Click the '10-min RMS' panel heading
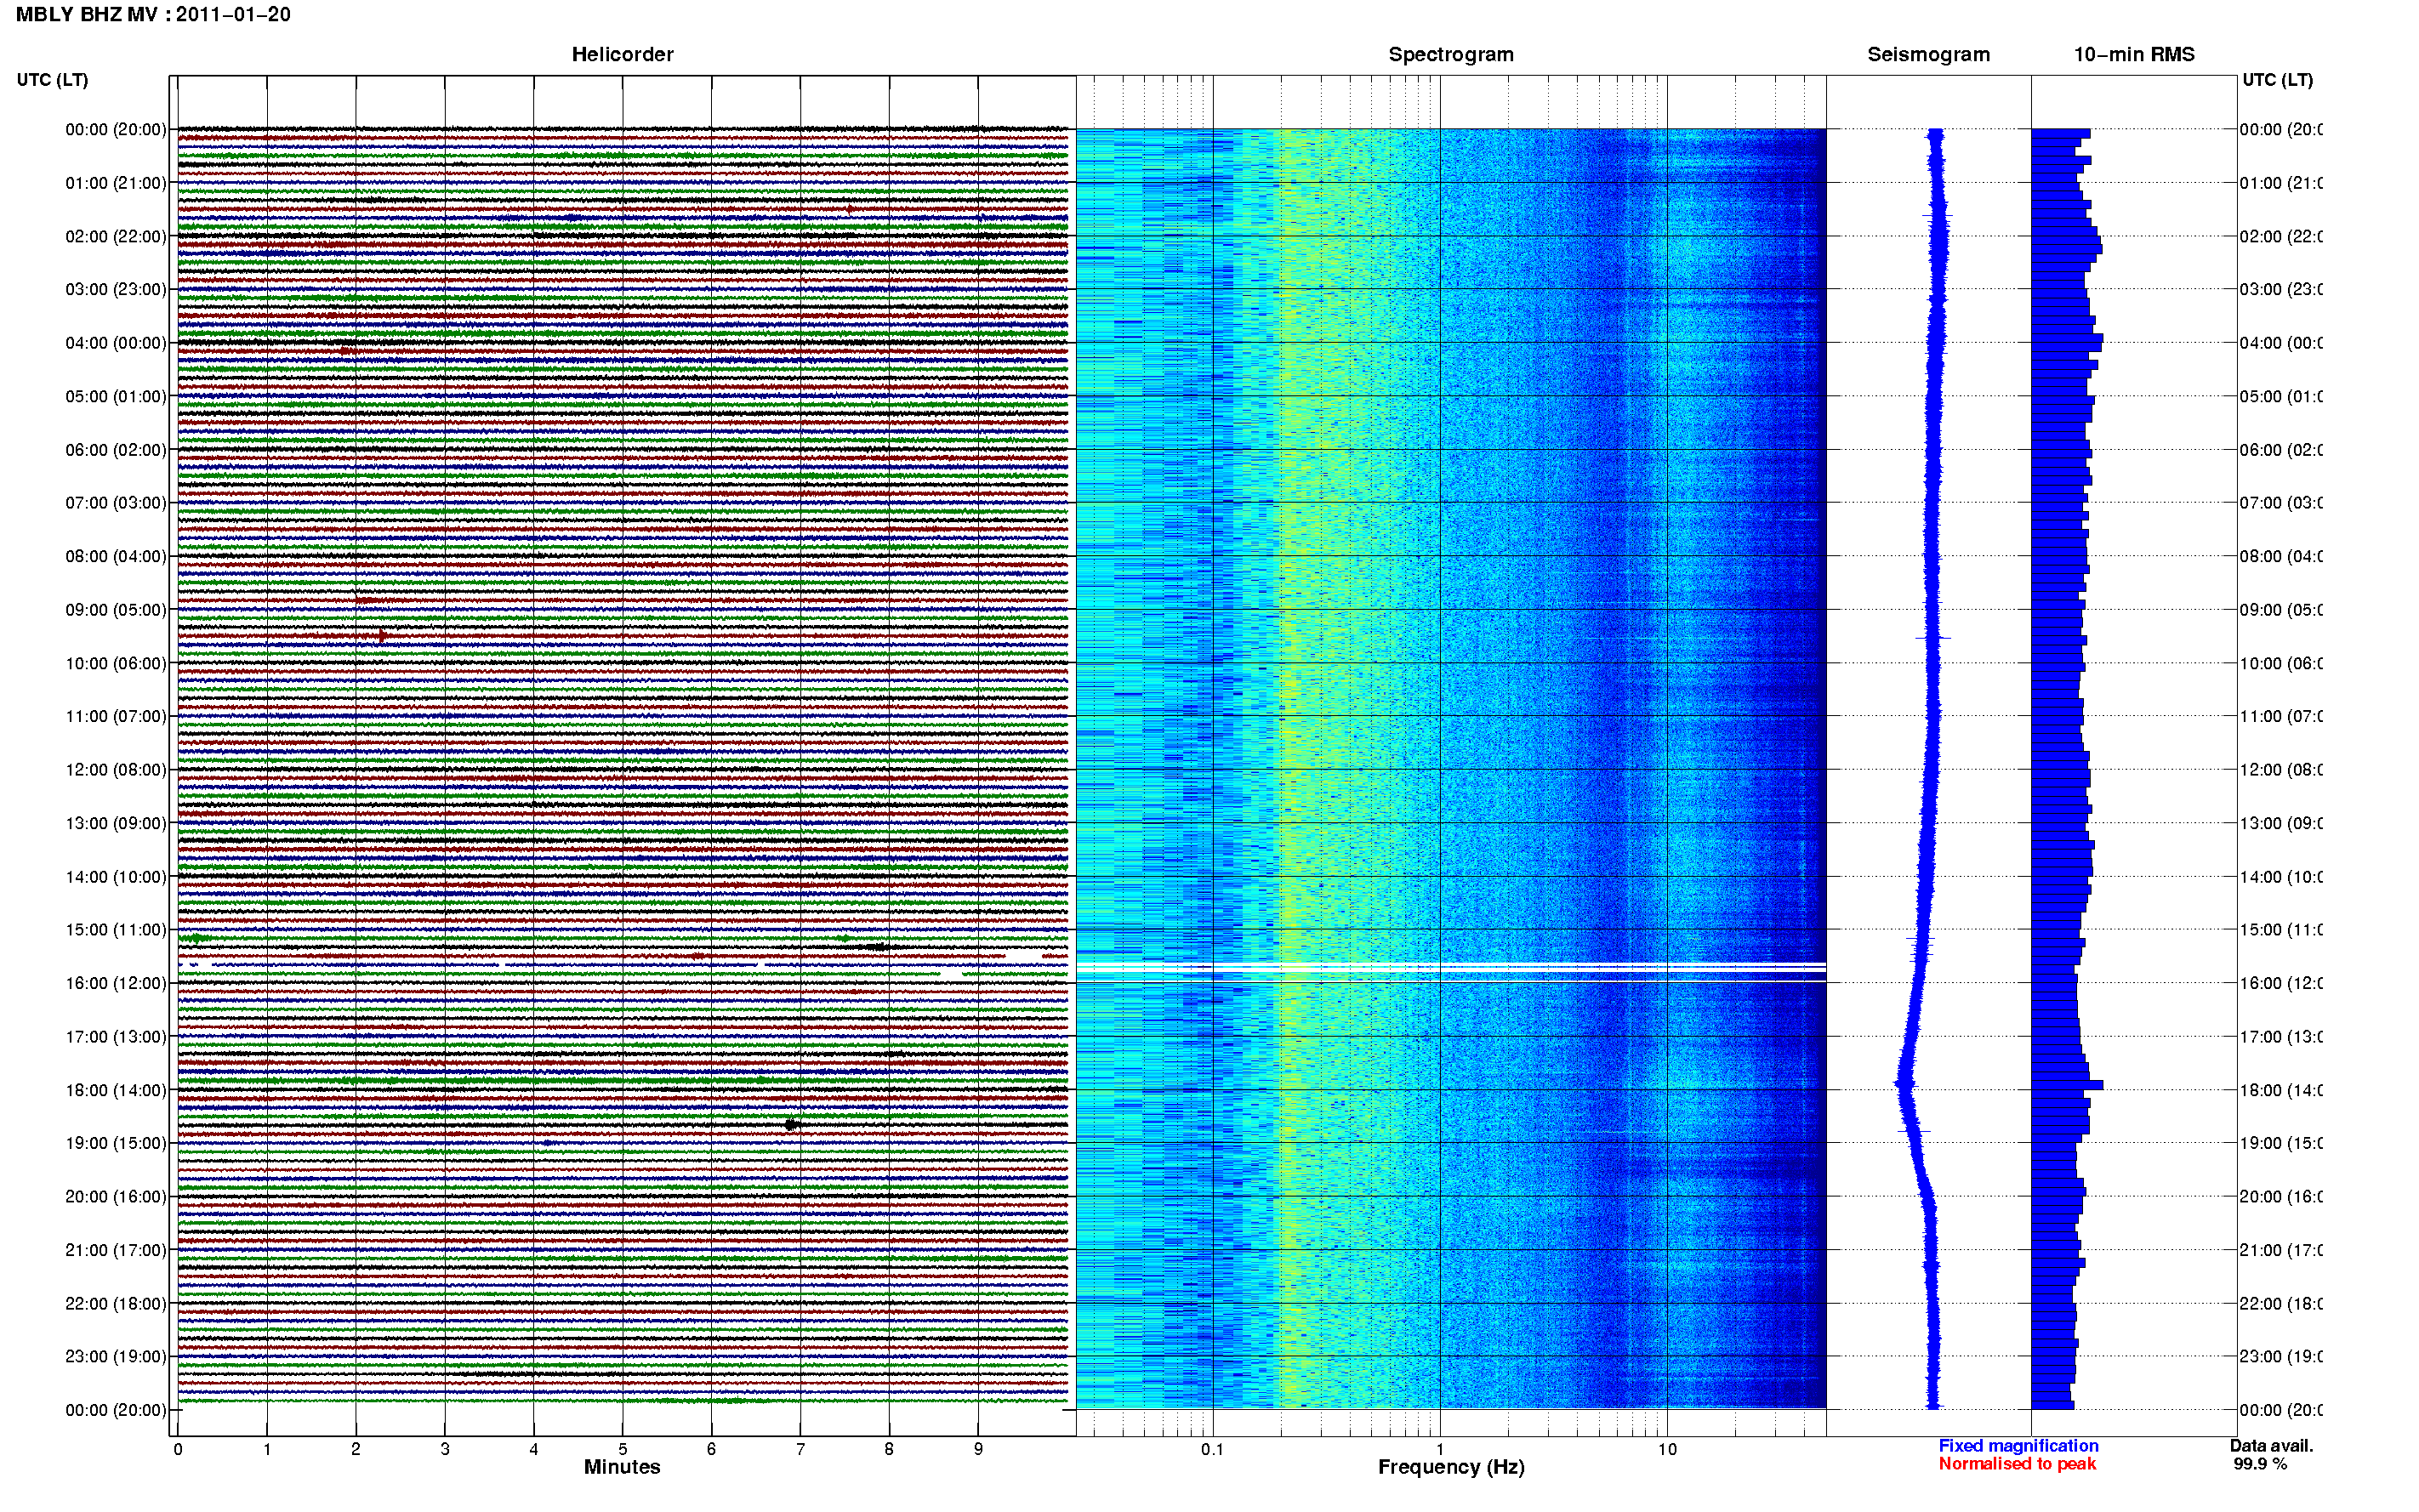Screen dimensions: 2419x1512 tap(2134, 55)
